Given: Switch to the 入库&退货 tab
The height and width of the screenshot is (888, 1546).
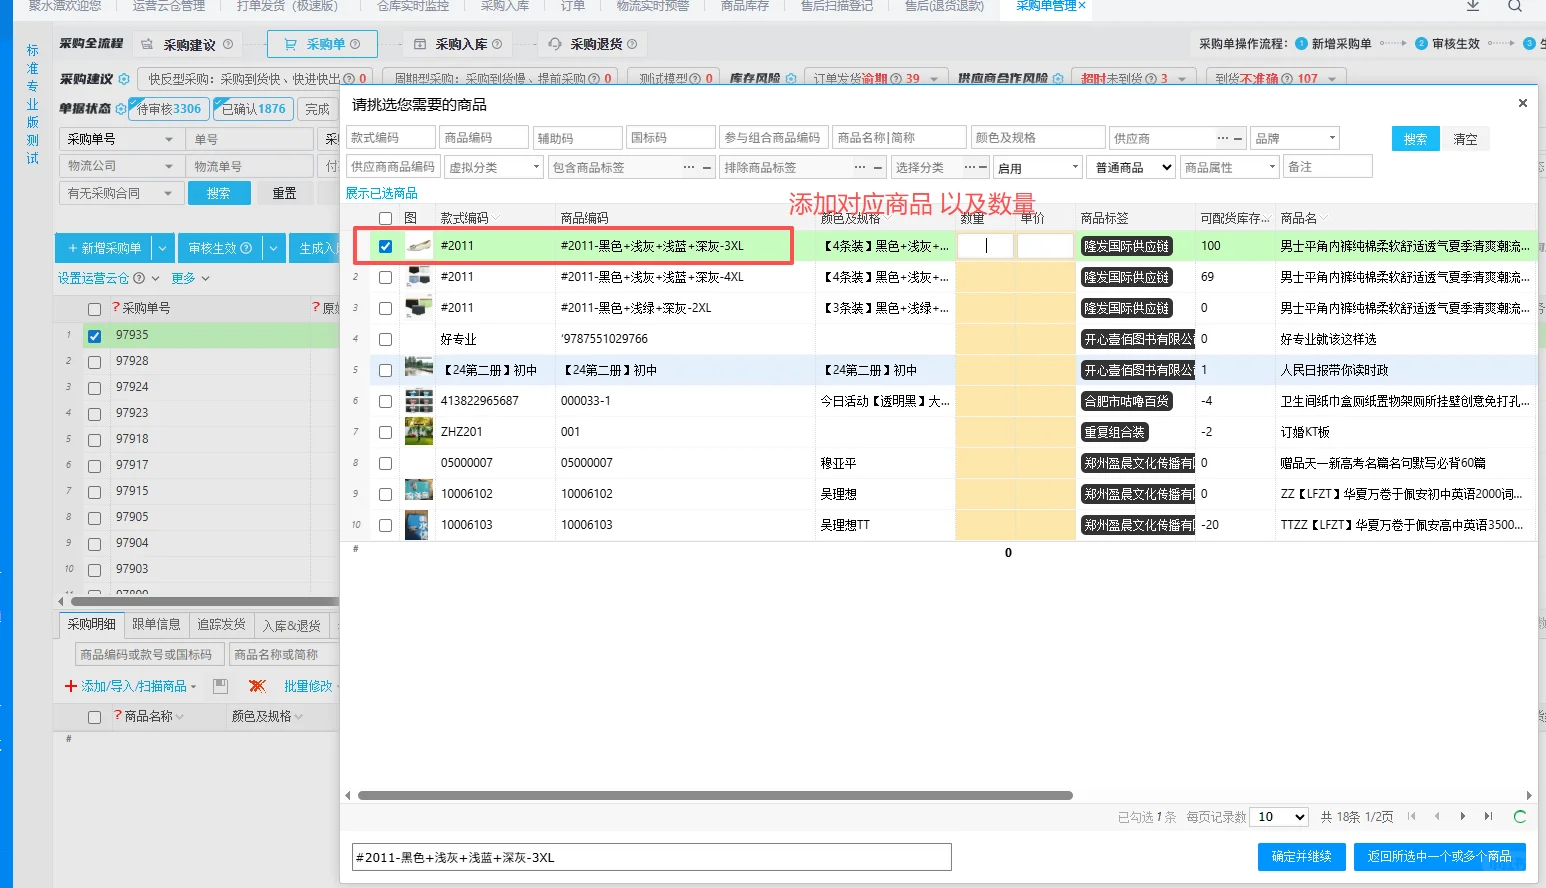Looking at the screenshot, I should coord(291,625).
